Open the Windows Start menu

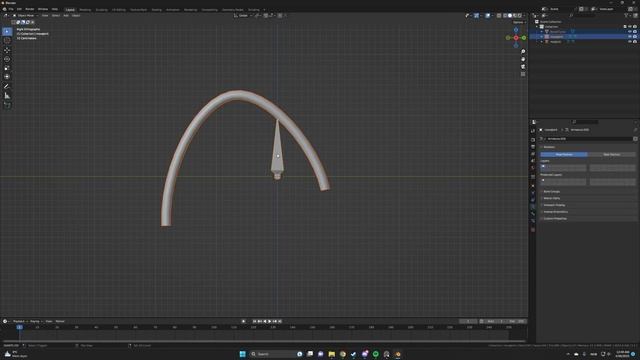(242, 354)
